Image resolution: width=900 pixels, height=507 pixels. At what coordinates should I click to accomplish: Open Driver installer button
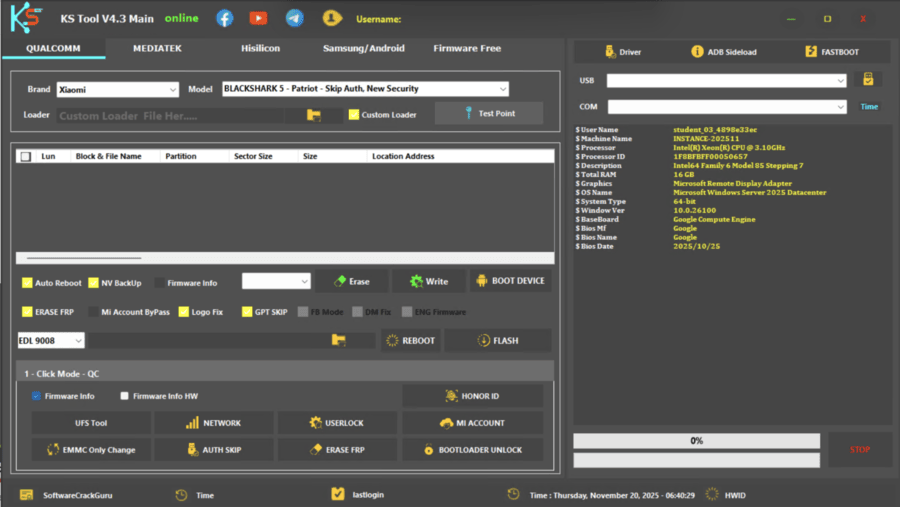623,52
